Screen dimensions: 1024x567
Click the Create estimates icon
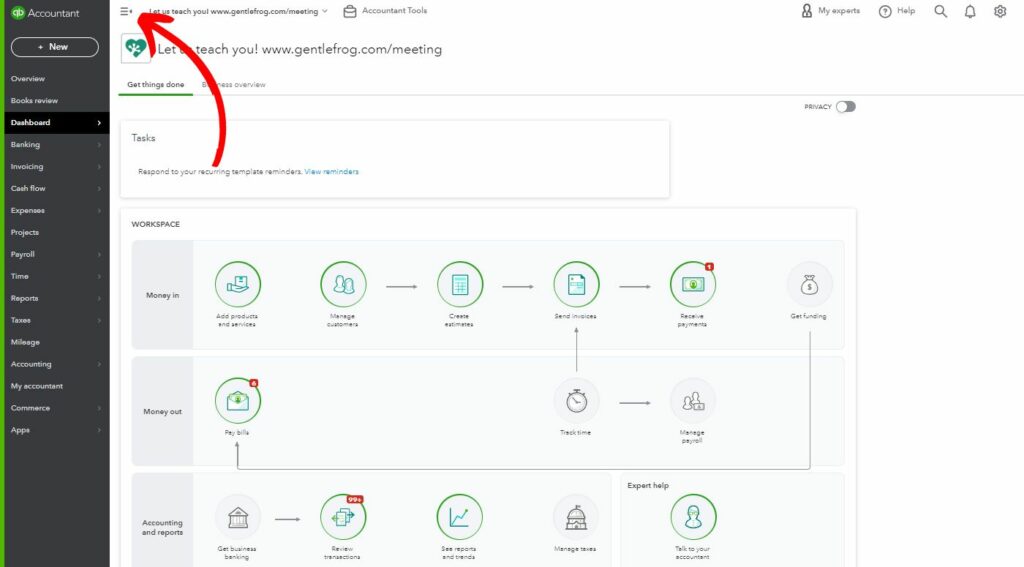460,285
